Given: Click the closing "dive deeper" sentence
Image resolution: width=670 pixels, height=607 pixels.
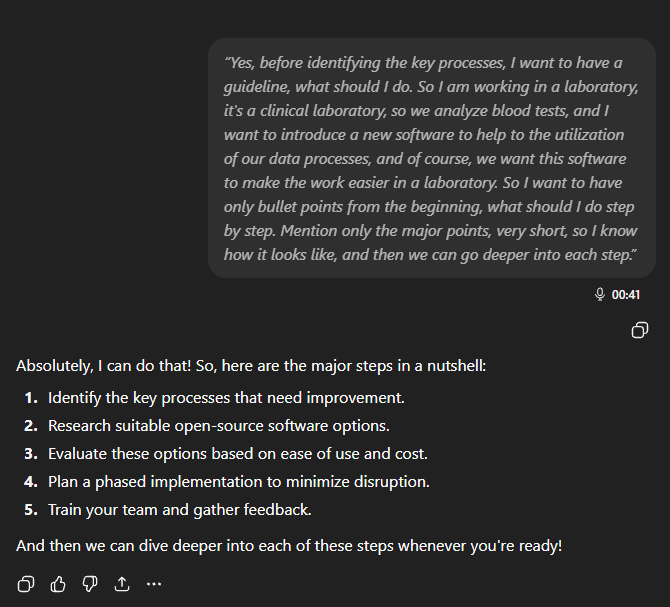Looking at the screenshot, I should [289, 546].
